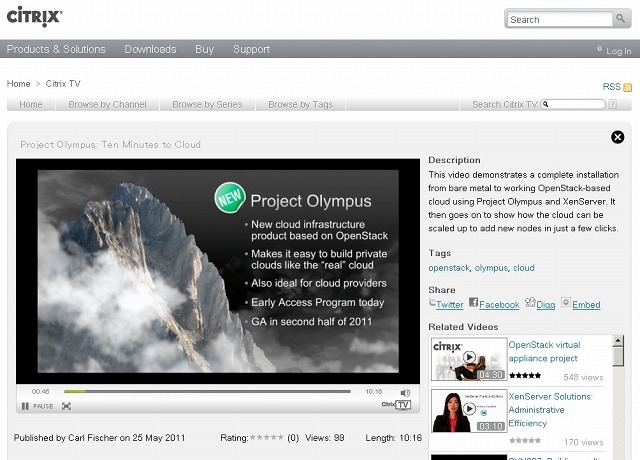Viewport: 640px width, 460px height.
Task: Click the olympus tag
Action: [491, 268]
